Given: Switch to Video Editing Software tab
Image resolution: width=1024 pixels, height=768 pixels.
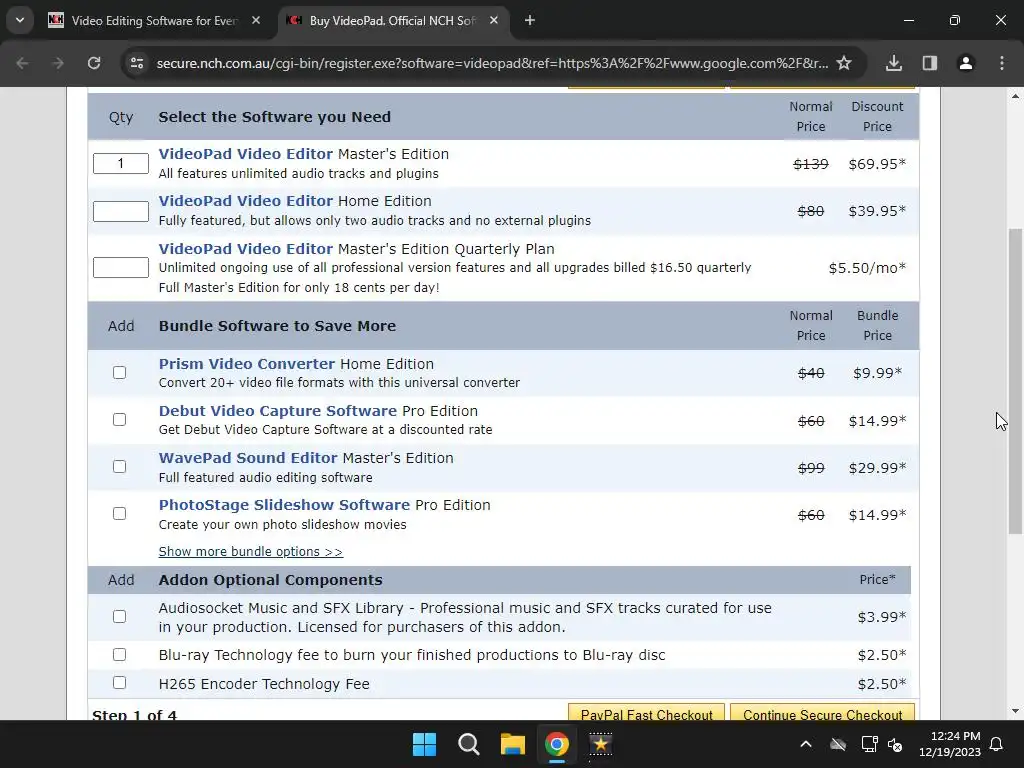Looking at the screenshot, I should tap(155, 20).
